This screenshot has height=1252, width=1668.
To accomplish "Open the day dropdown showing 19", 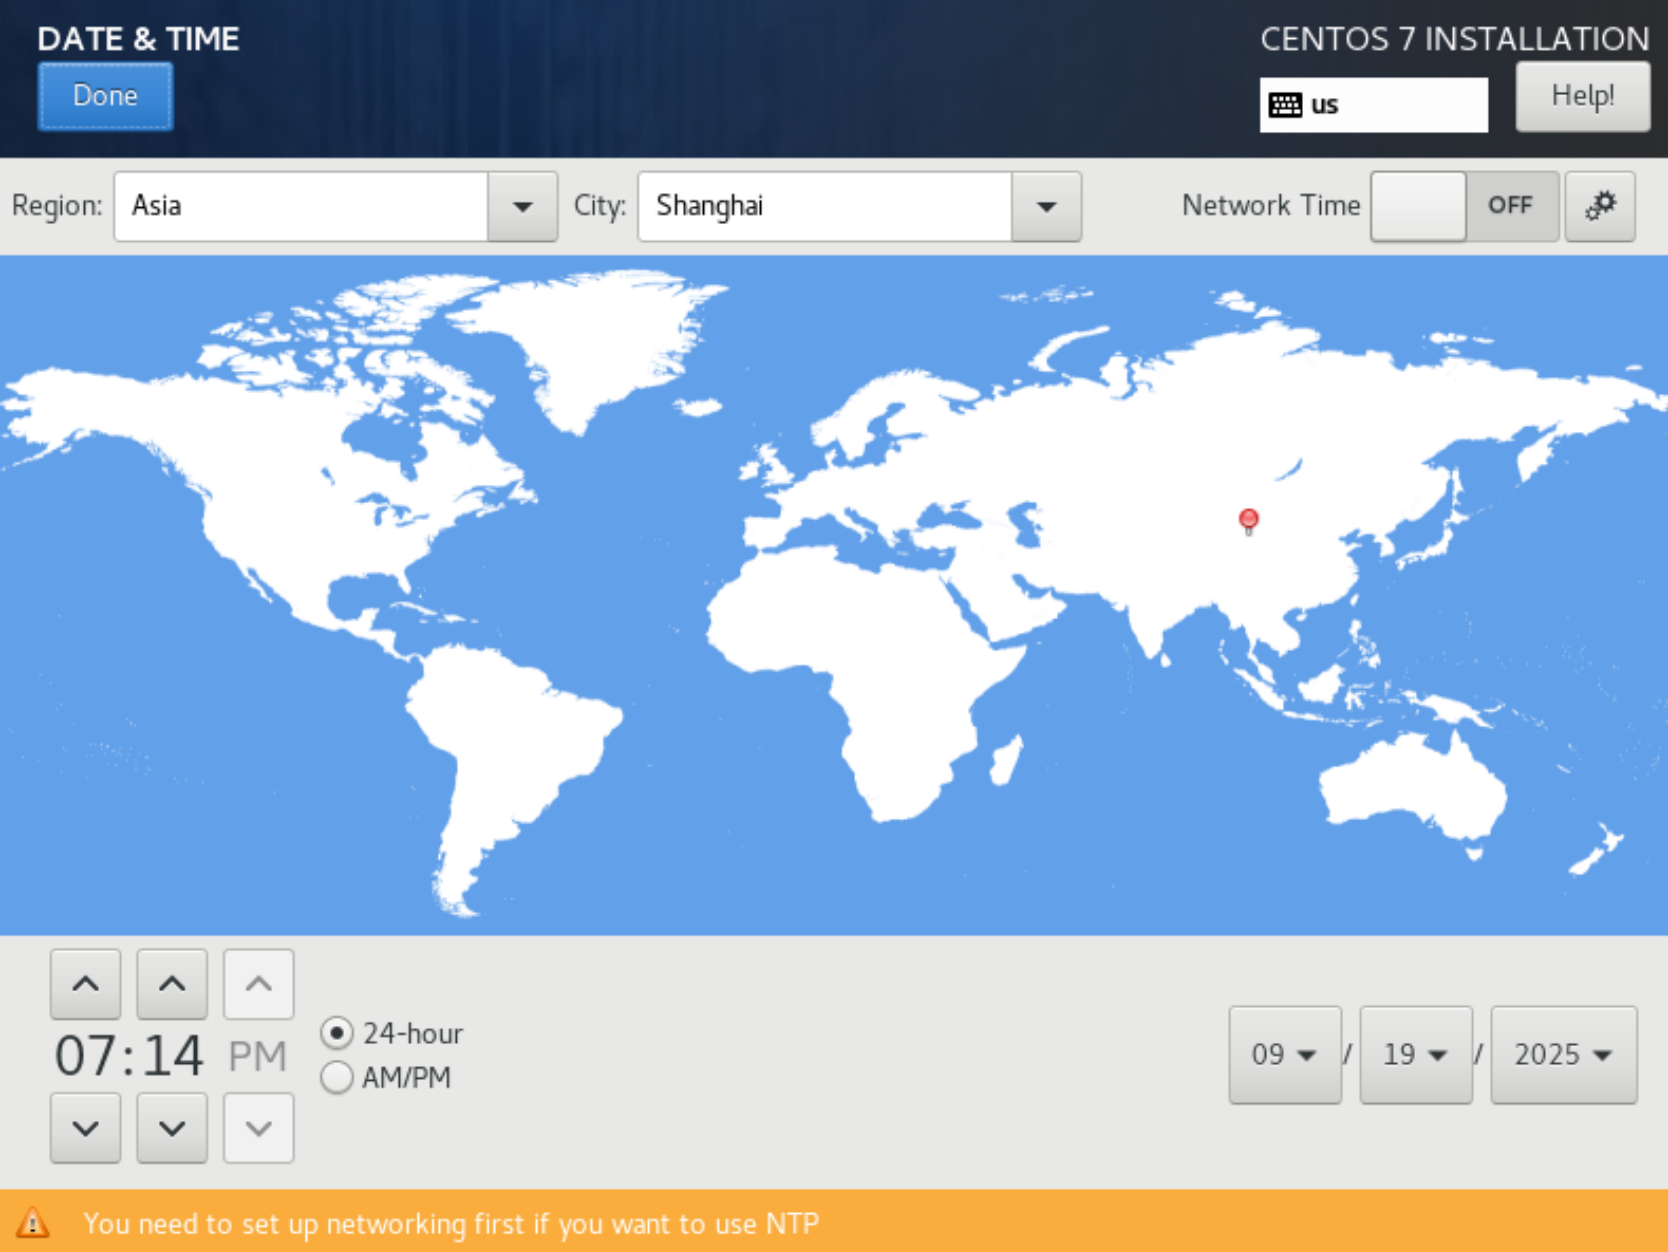I will coord(1415,1055).
